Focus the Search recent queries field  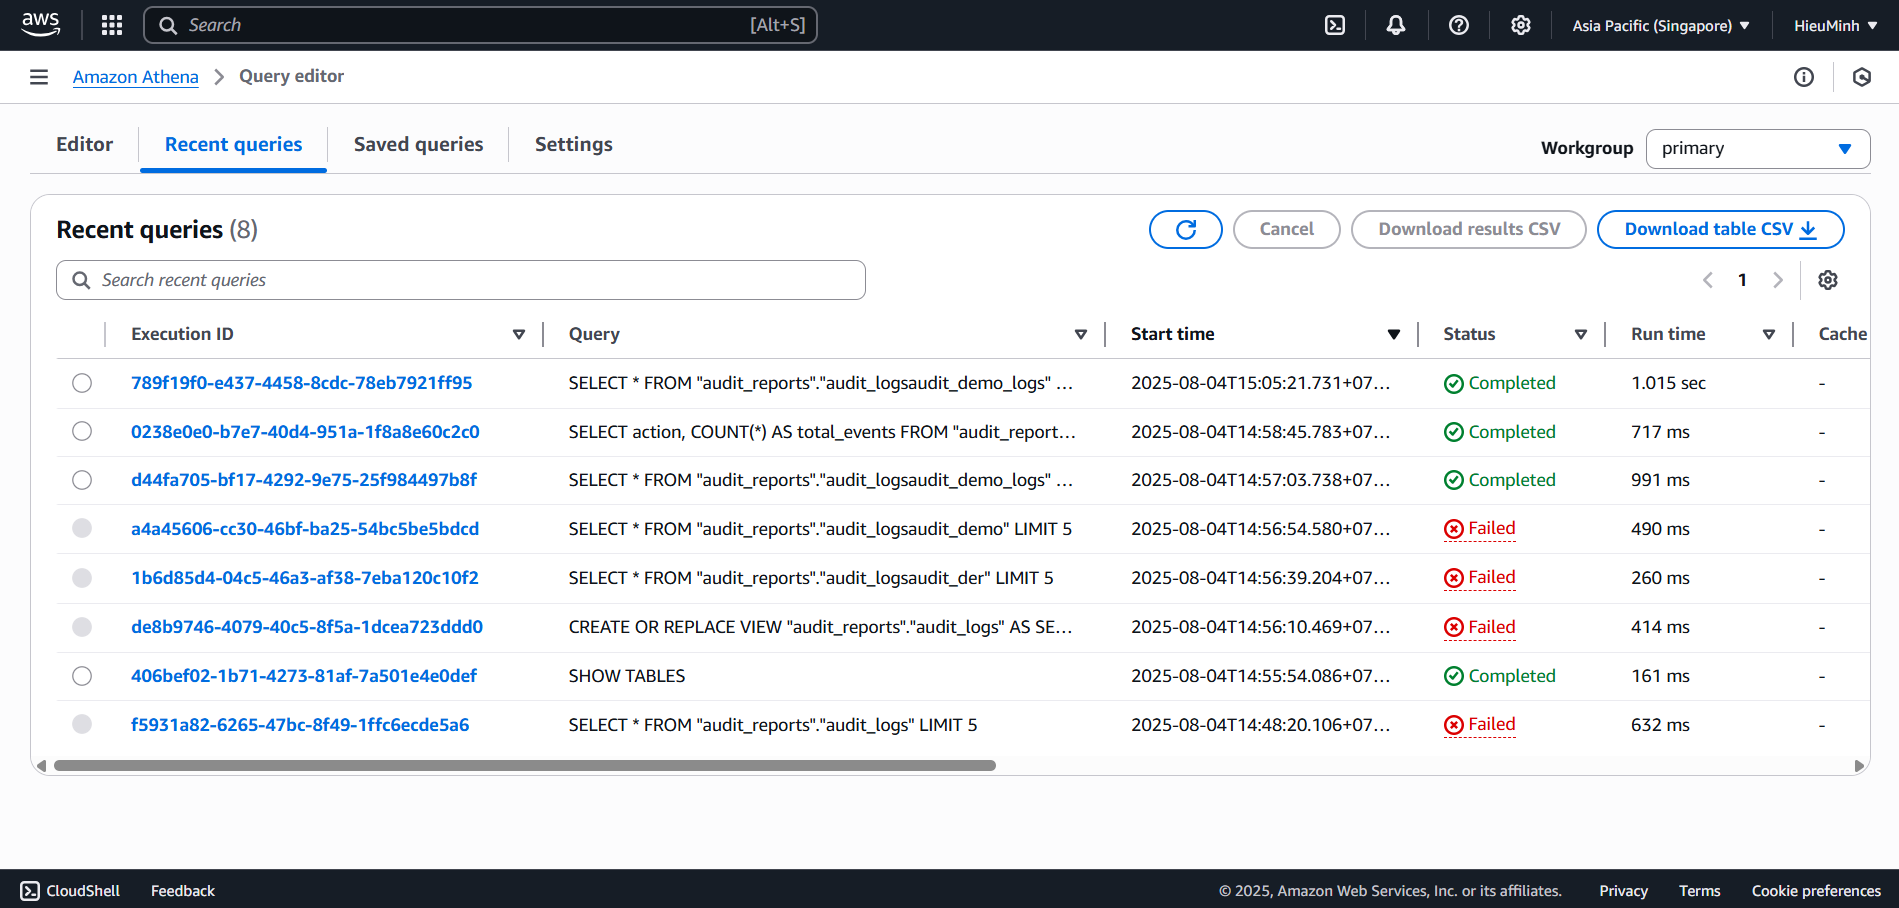pyautogui.click(x=461, y=280)
